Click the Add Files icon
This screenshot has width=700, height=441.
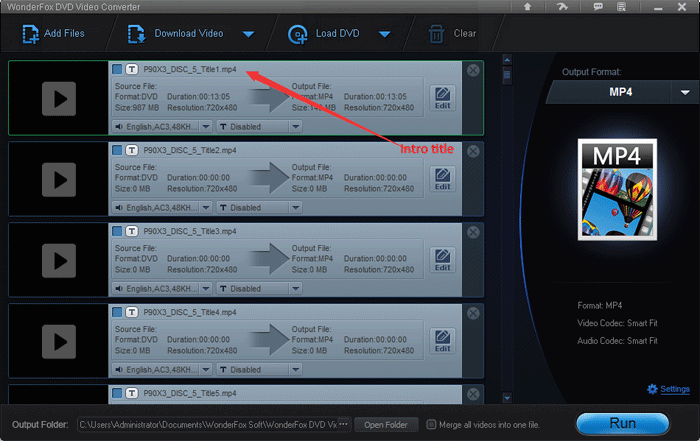point(30,34)
